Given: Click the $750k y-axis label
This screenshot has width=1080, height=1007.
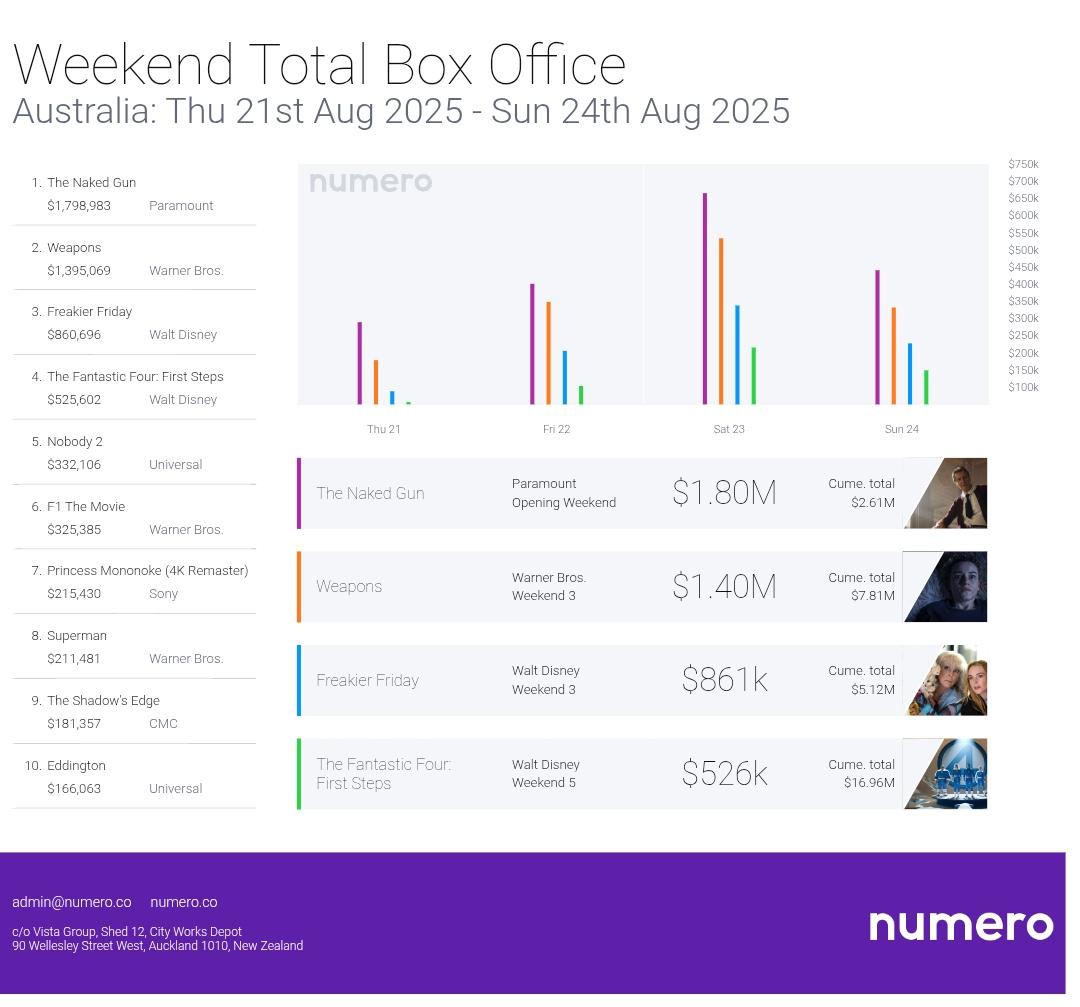Looking at the screenshot, I should [x=1023, y=165].
